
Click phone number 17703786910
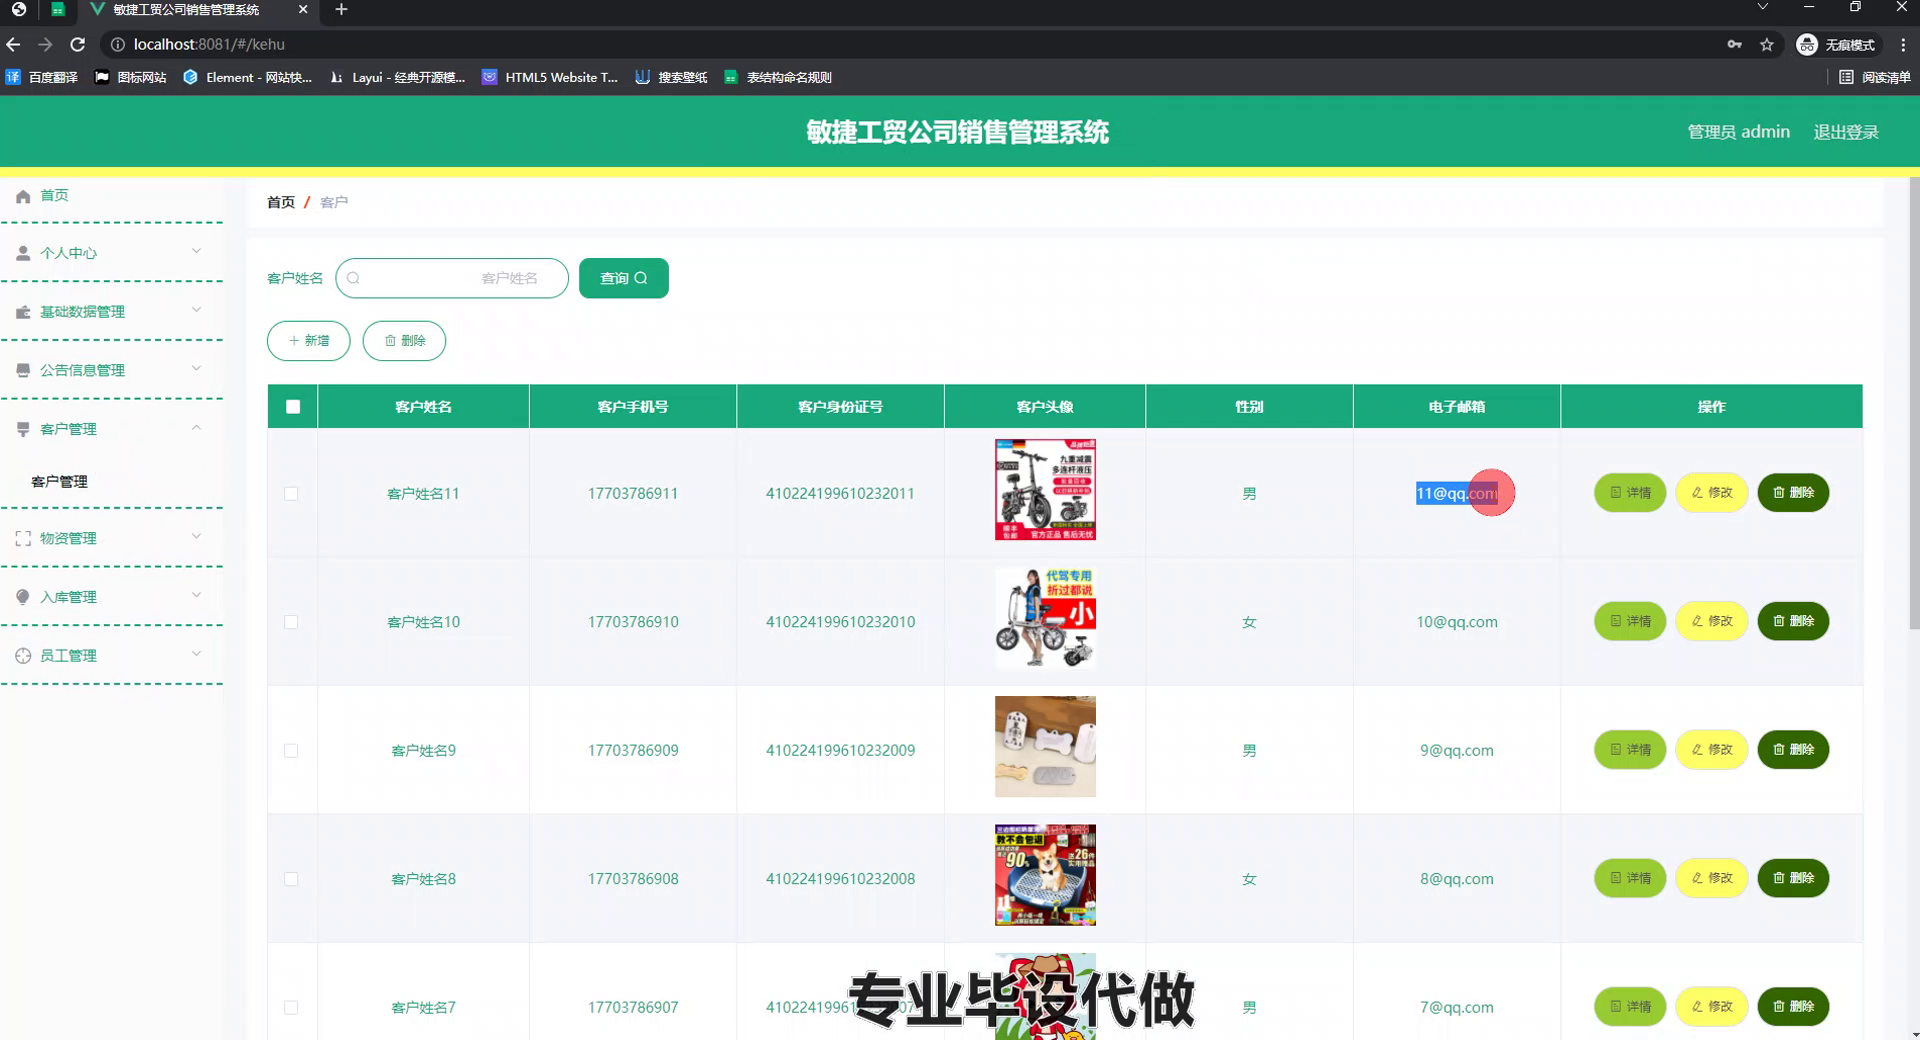point(633,622)
